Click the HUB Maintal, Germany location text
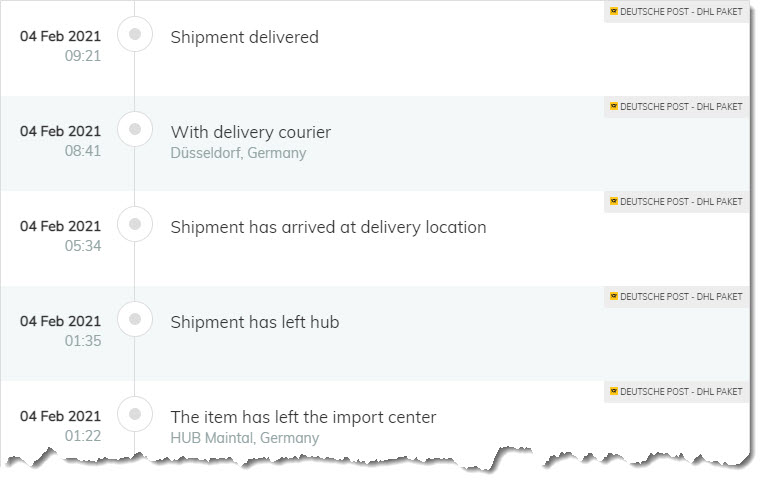Screen dimensions: 761x488 click(x=244, y=438)
